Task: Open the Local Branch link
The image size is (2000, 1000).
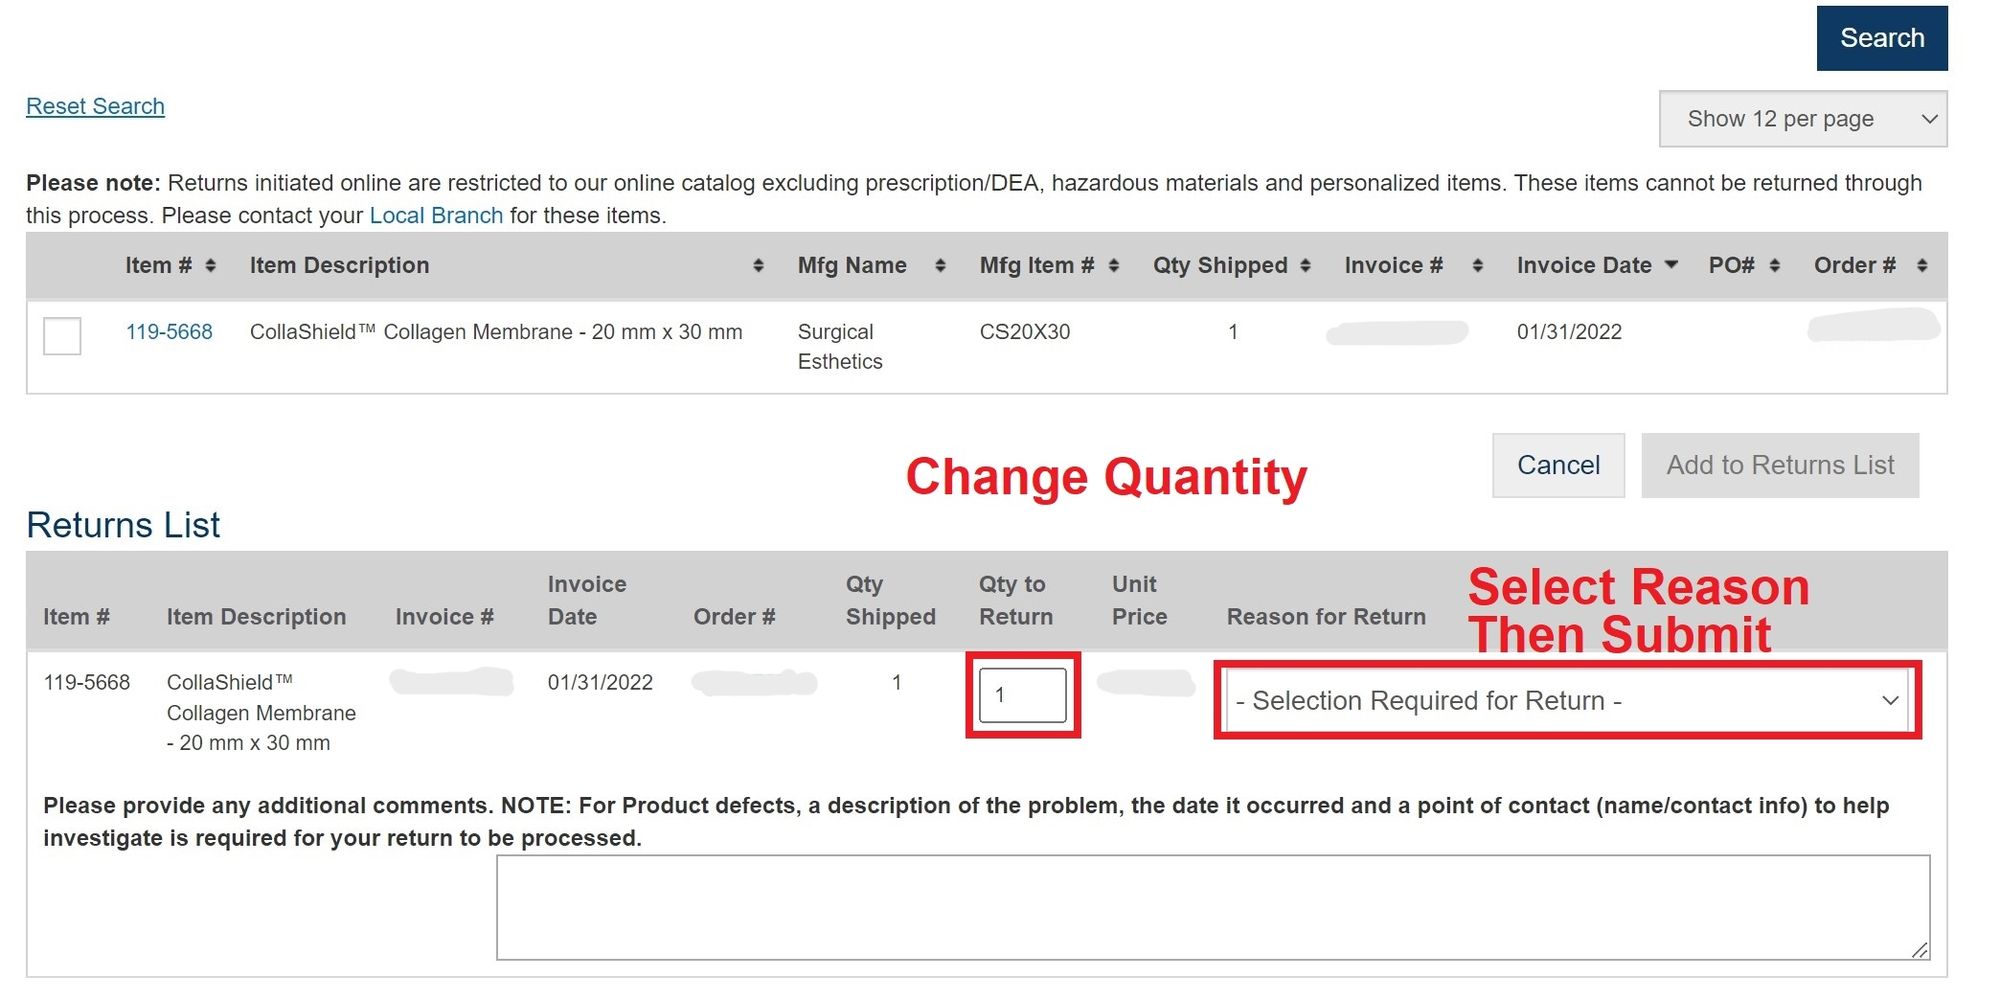Action: coord(436,215)
